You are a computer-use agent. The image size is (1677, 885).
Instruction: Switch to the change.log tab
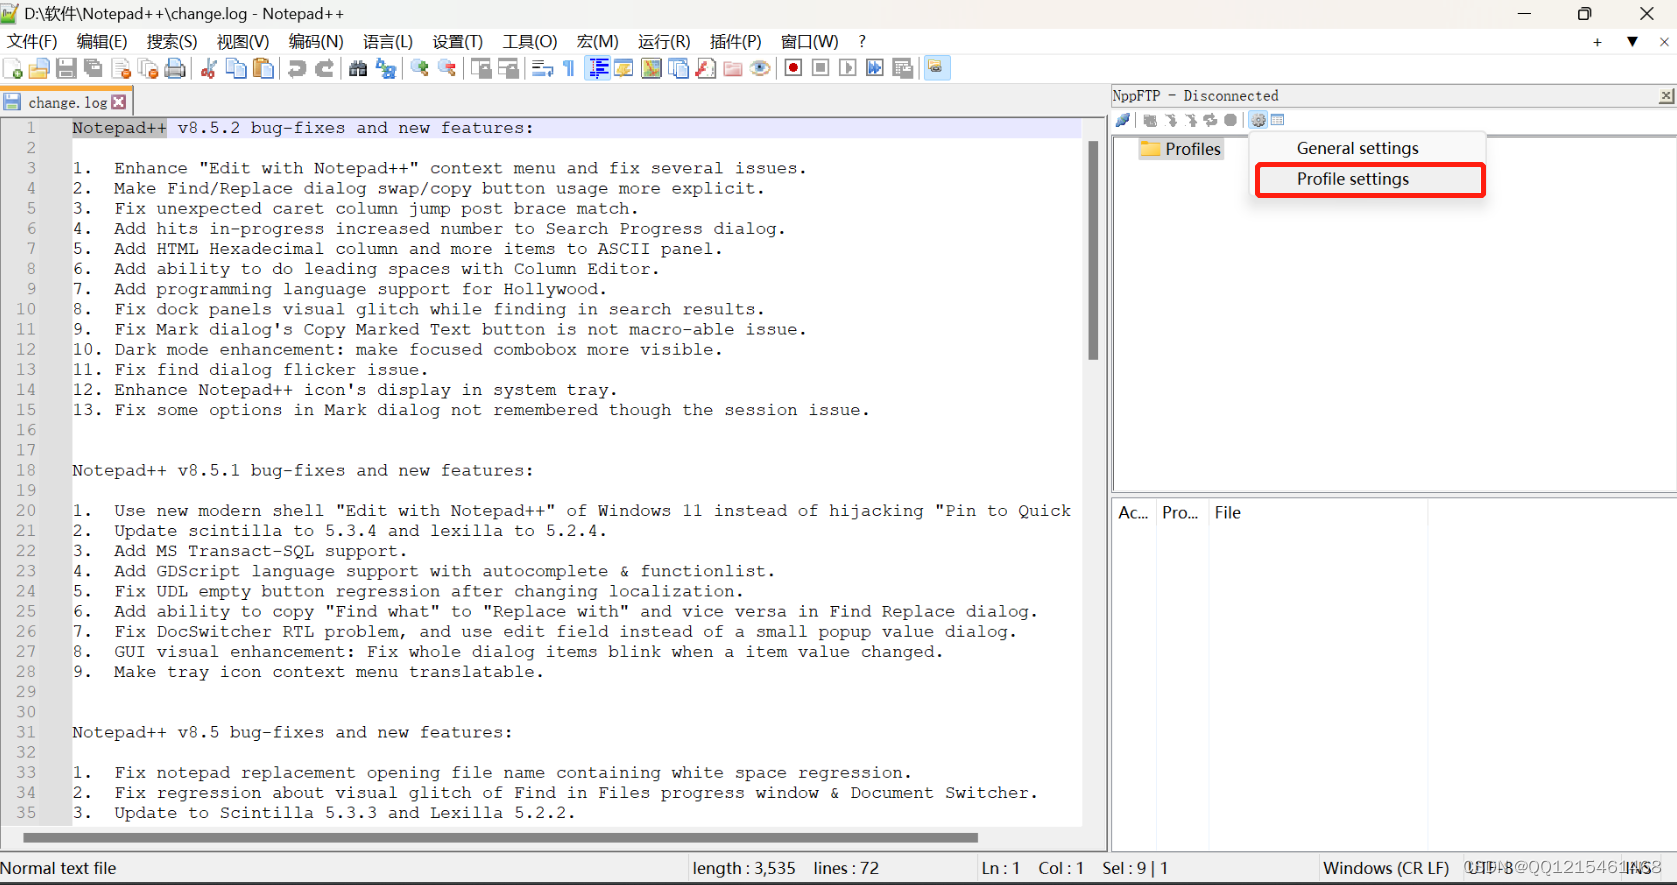click(66, 102)
